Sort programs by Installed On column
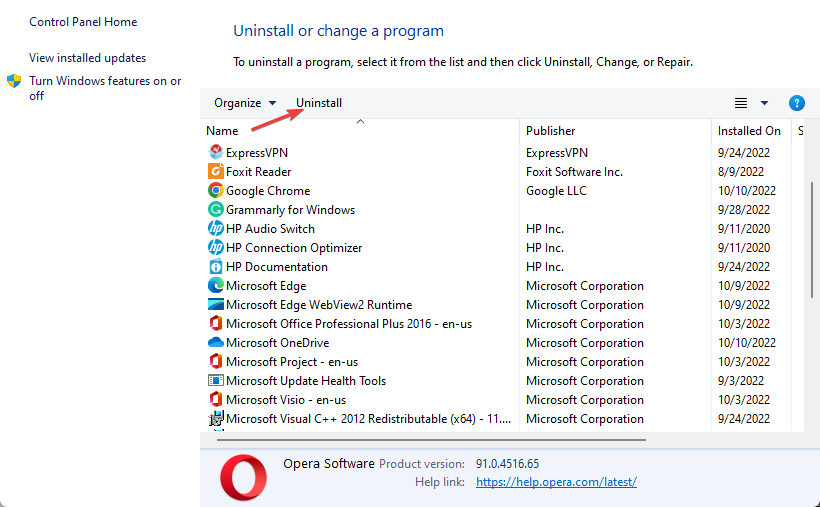 (749, 131)
